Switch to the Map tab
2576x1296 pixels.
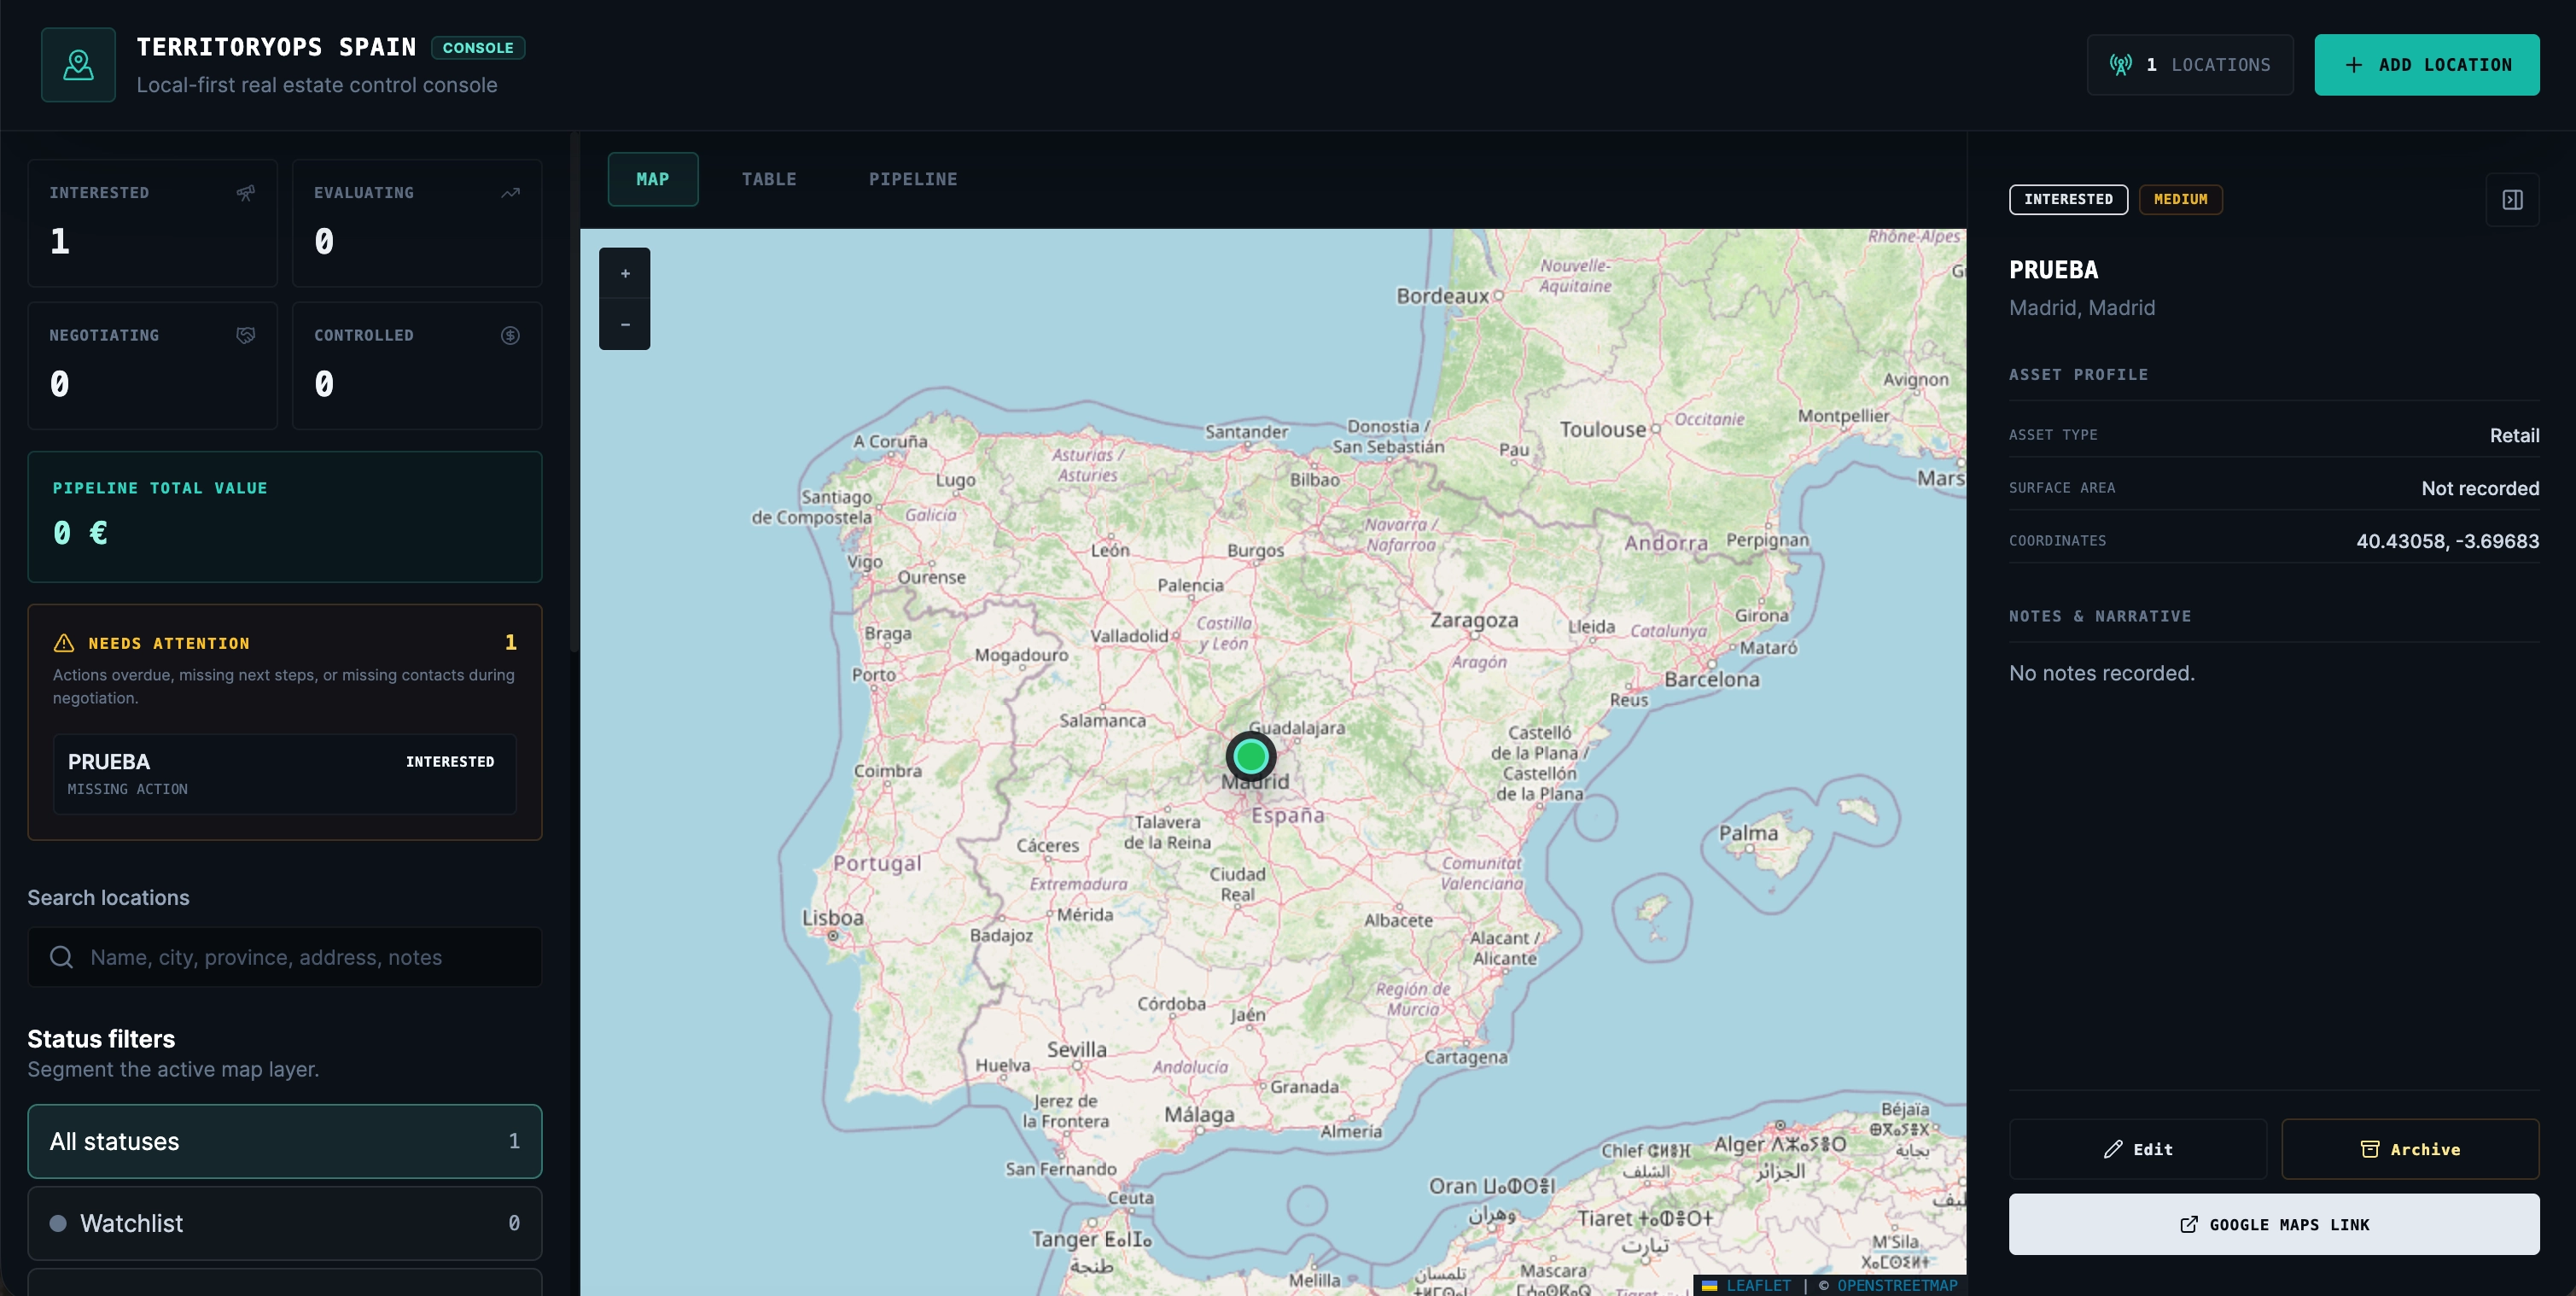(653, 179)
